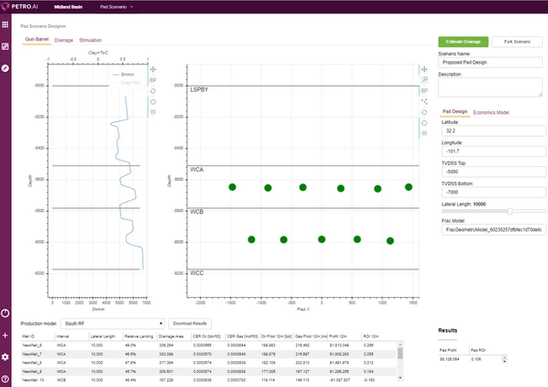Reset the Shmin log chart view
Viewport: 548px width, 387px height.
coord(153,91)
